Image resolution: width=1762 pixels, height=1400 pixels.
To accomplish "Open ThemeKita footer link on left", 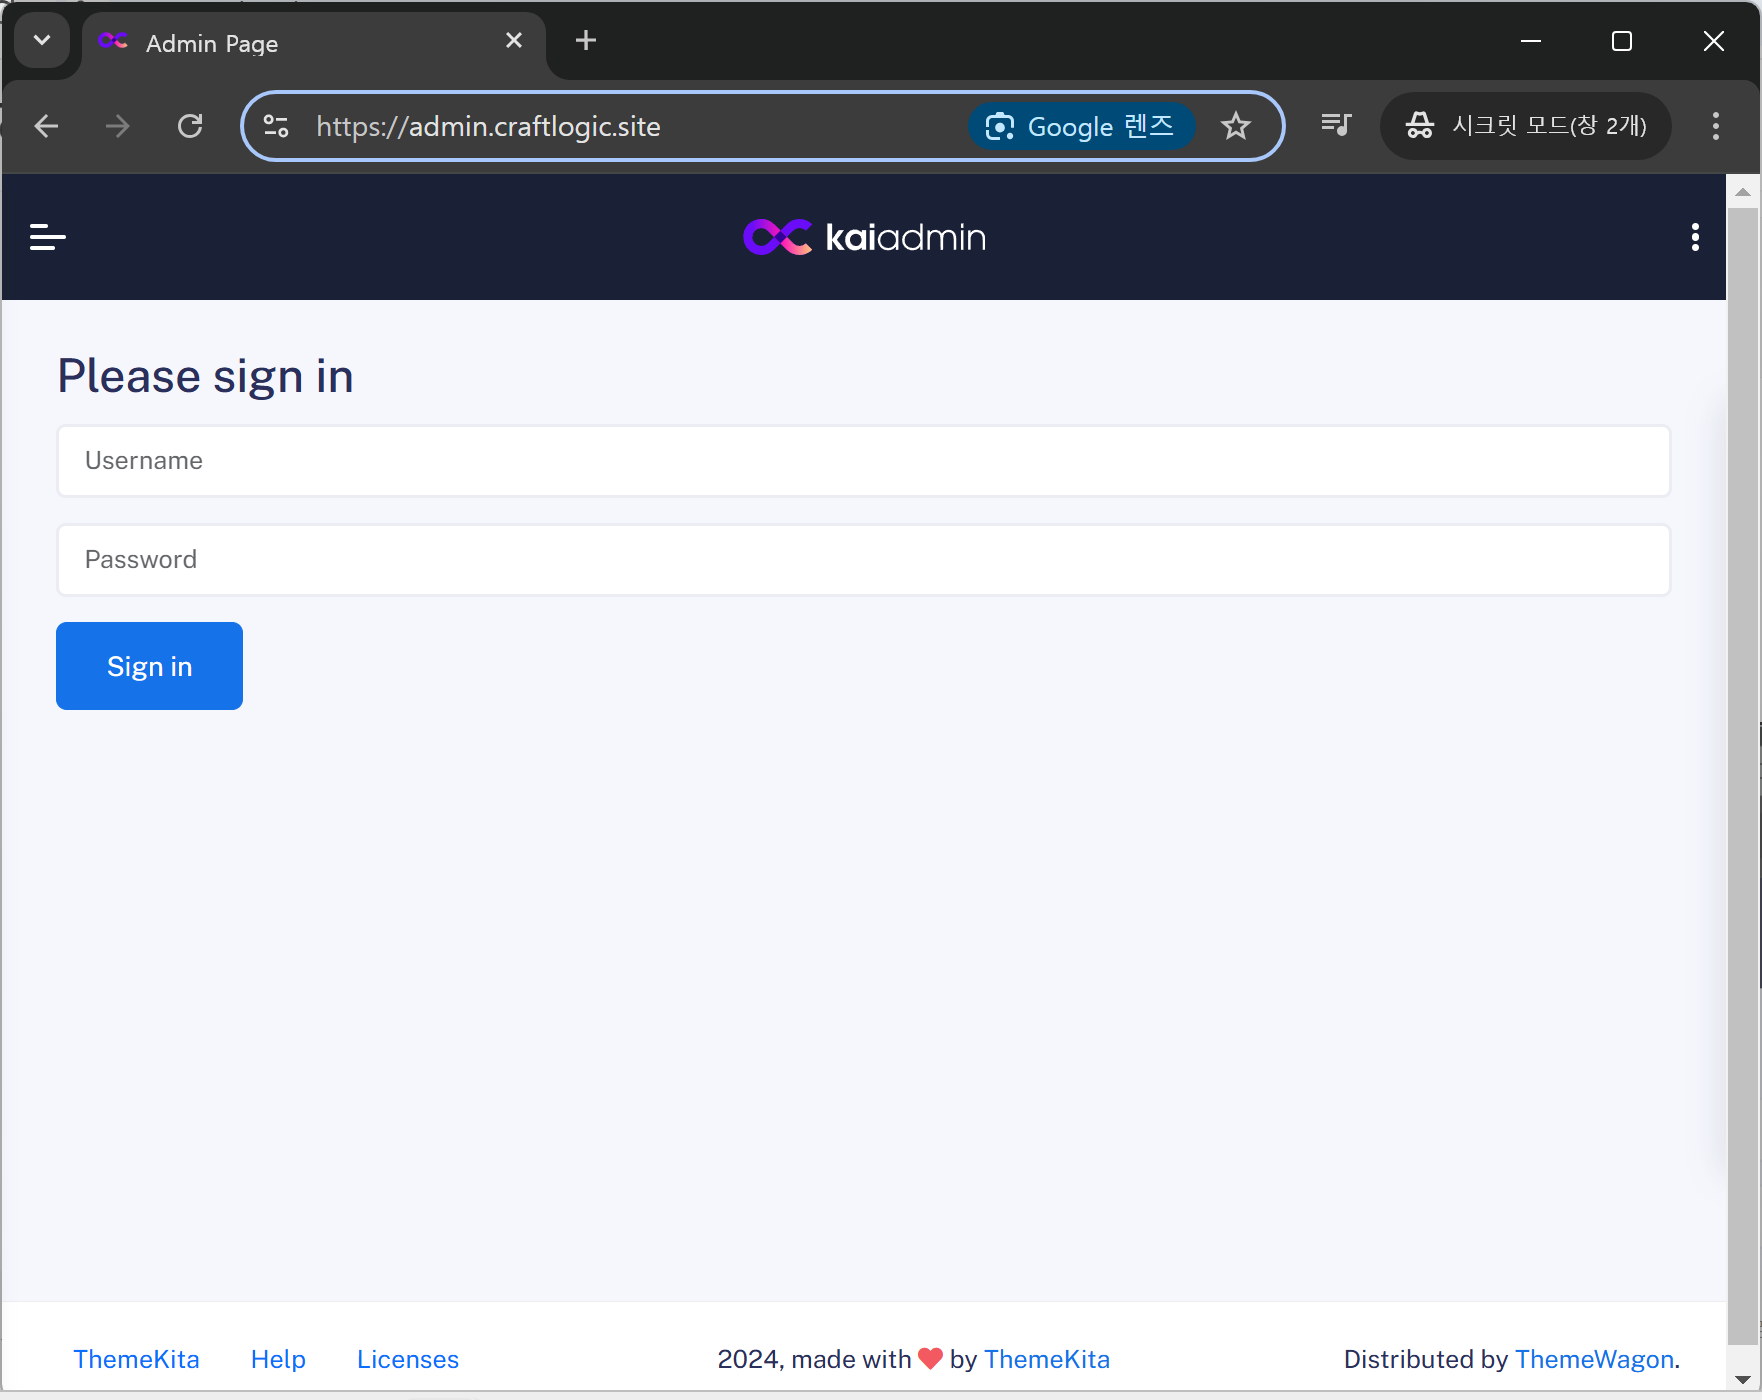I will [x=136, y=1359].
